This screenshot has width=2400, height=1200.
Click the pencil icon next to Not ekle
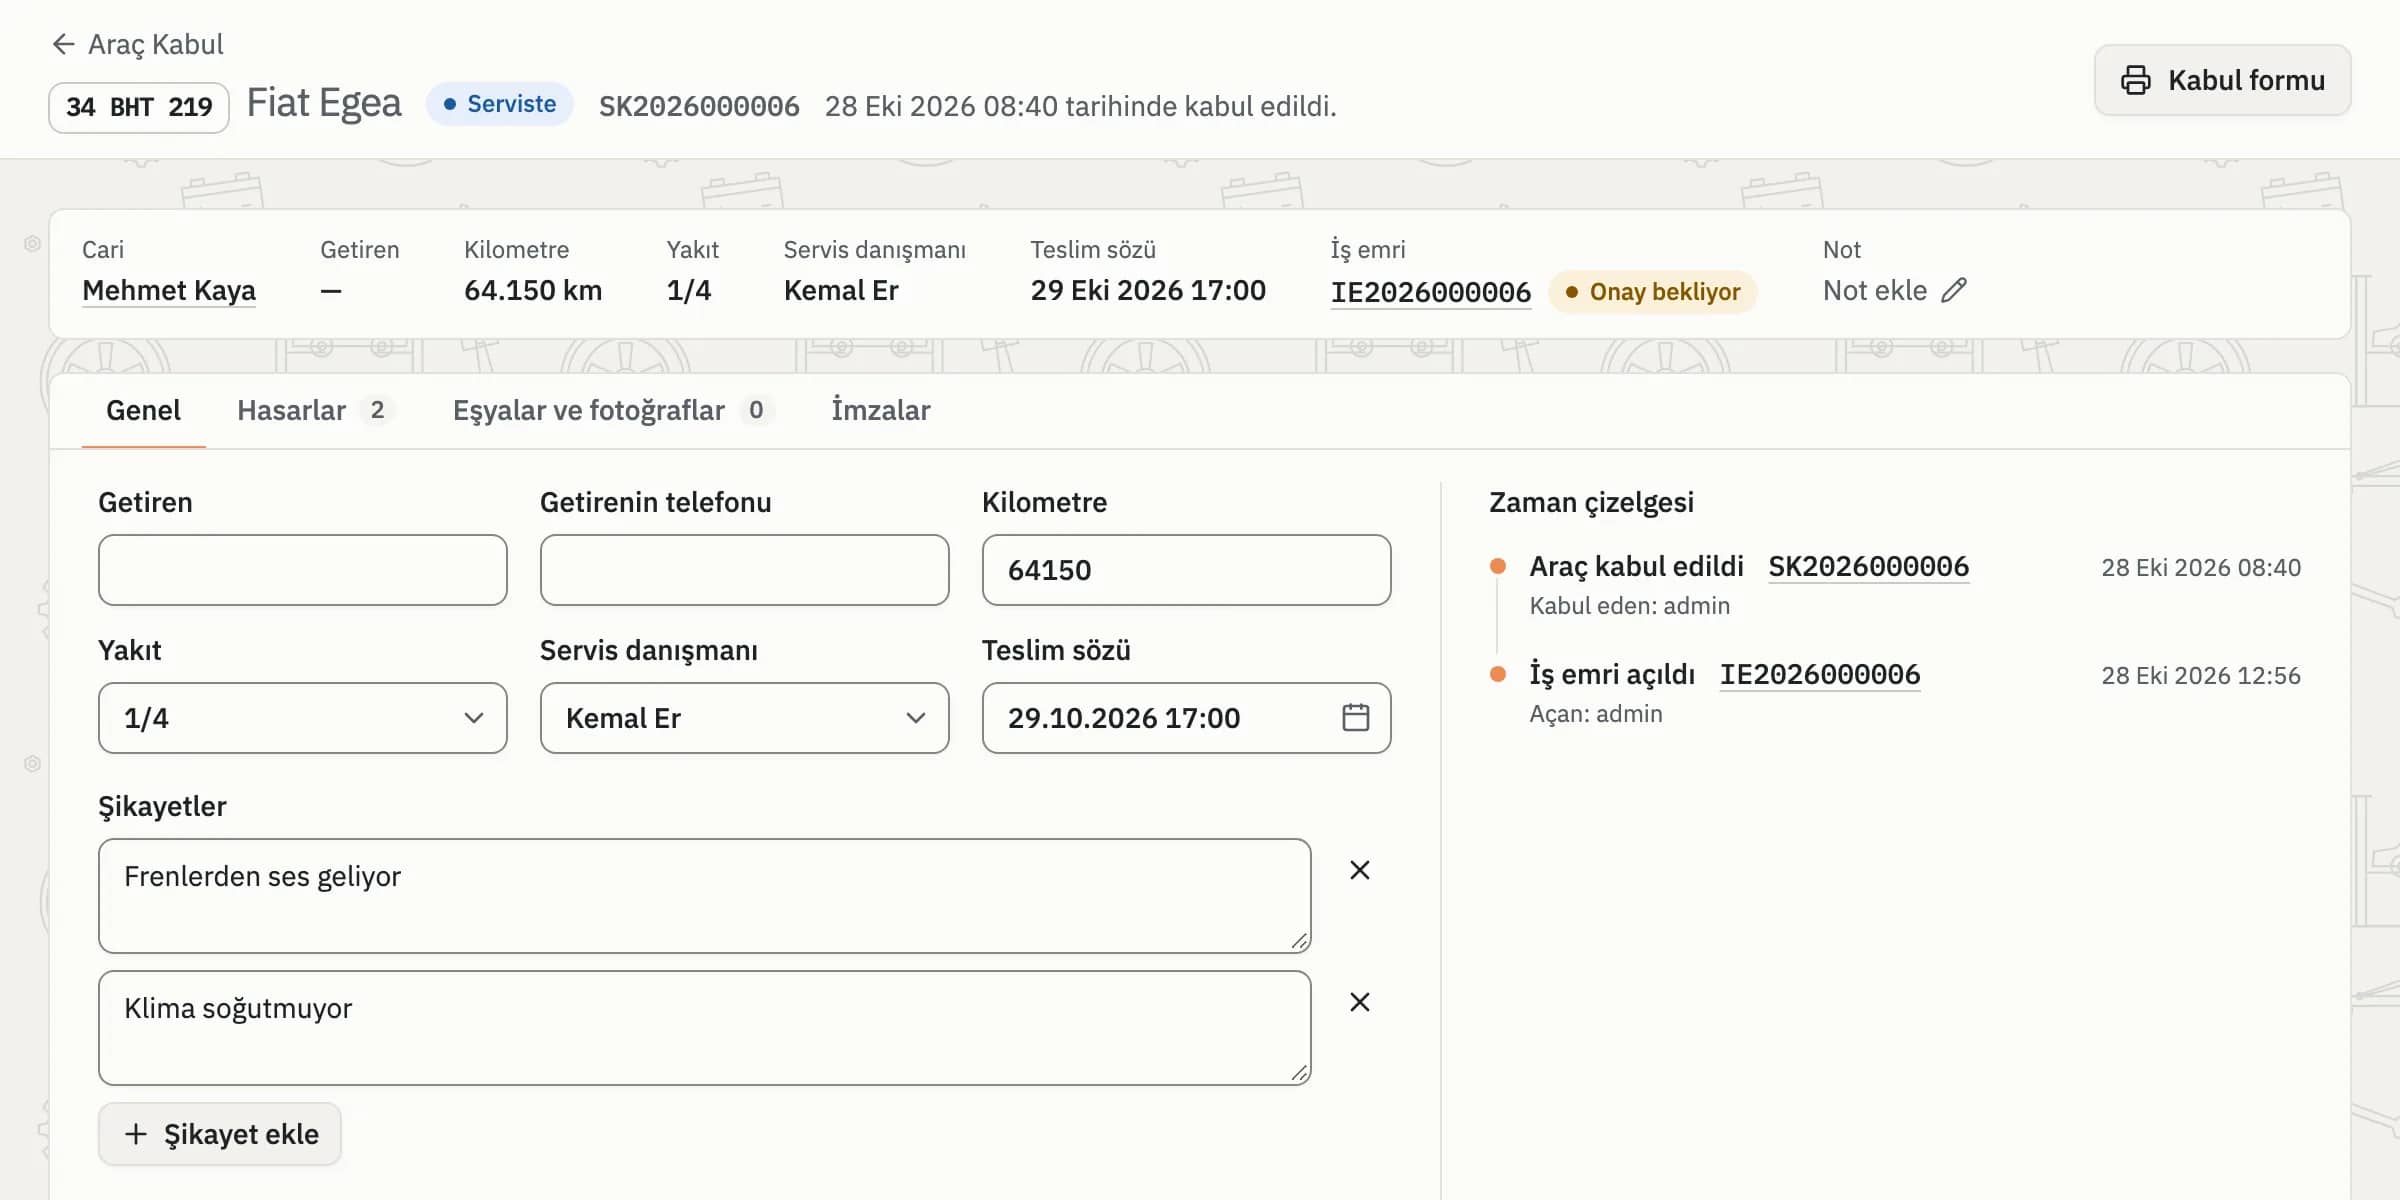[1954, 290]
